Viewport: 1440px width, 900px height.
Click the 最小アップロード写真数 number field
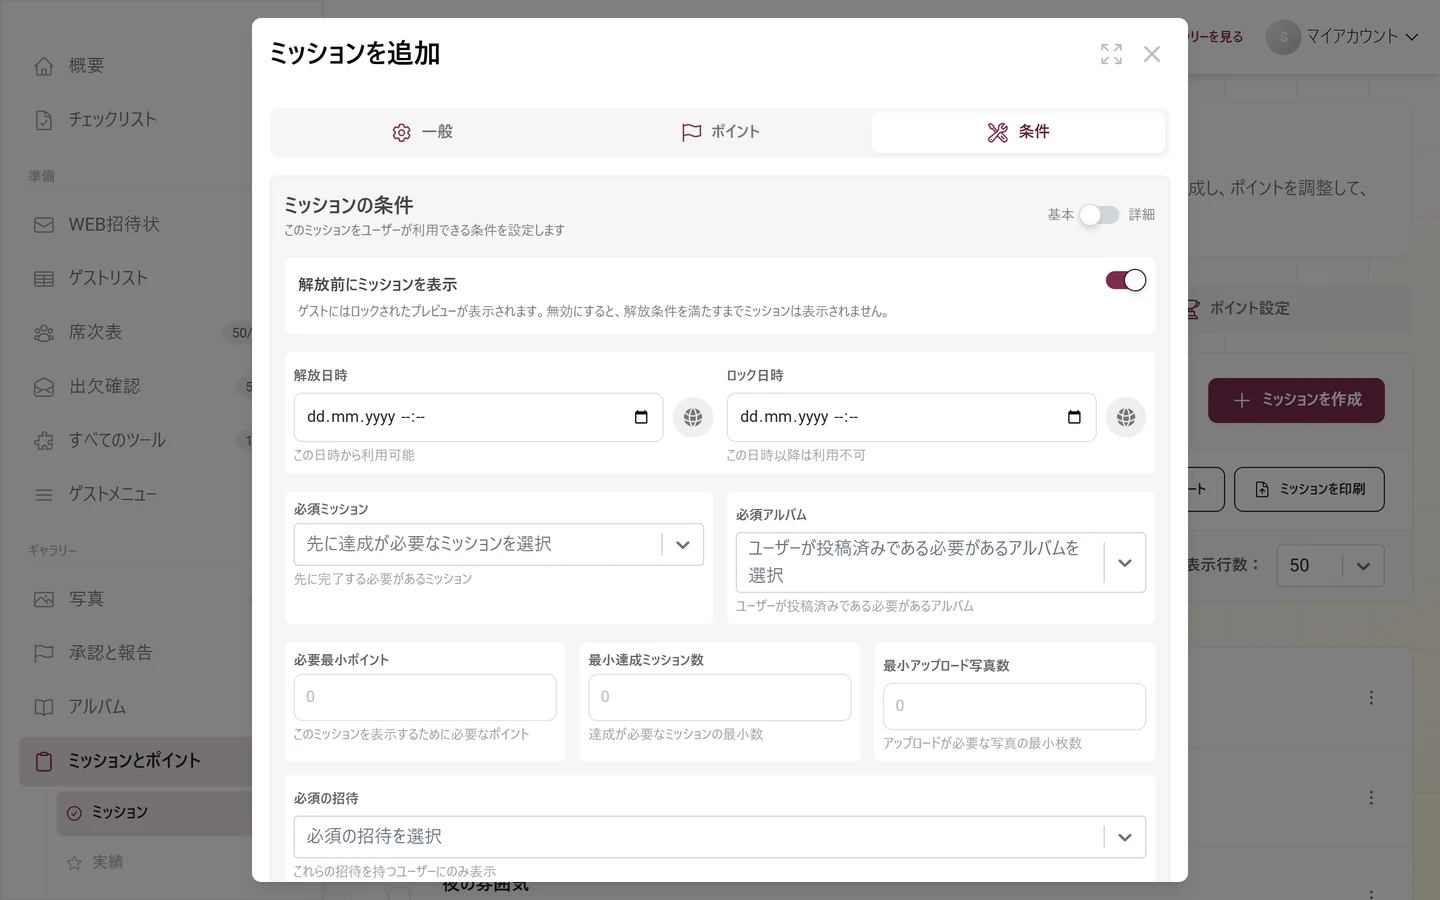[1014, 706]
